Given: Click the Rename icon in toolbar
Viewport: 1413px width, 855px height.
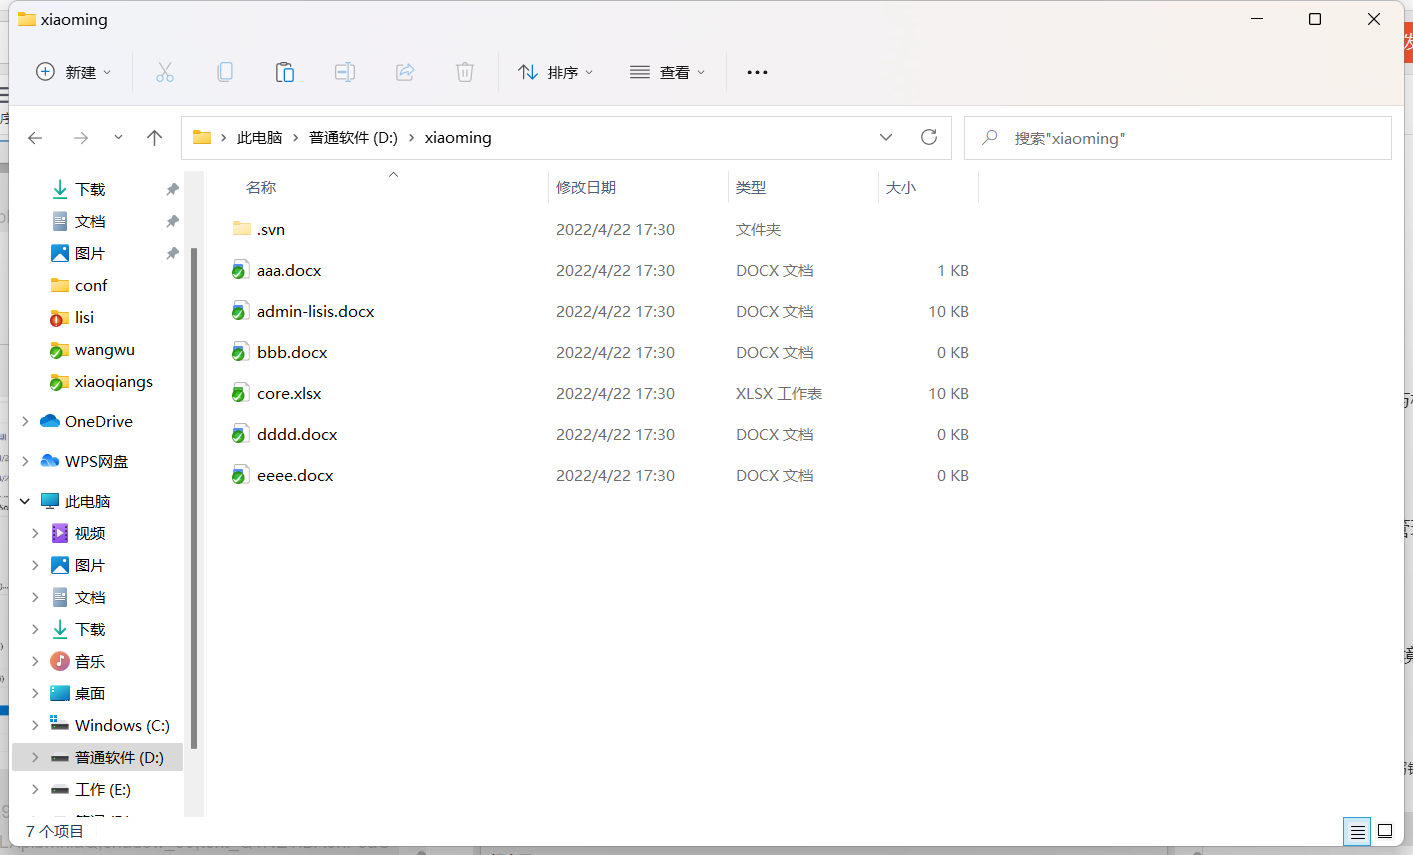Looking at the screenshot, I should click(x=345, y=72).
